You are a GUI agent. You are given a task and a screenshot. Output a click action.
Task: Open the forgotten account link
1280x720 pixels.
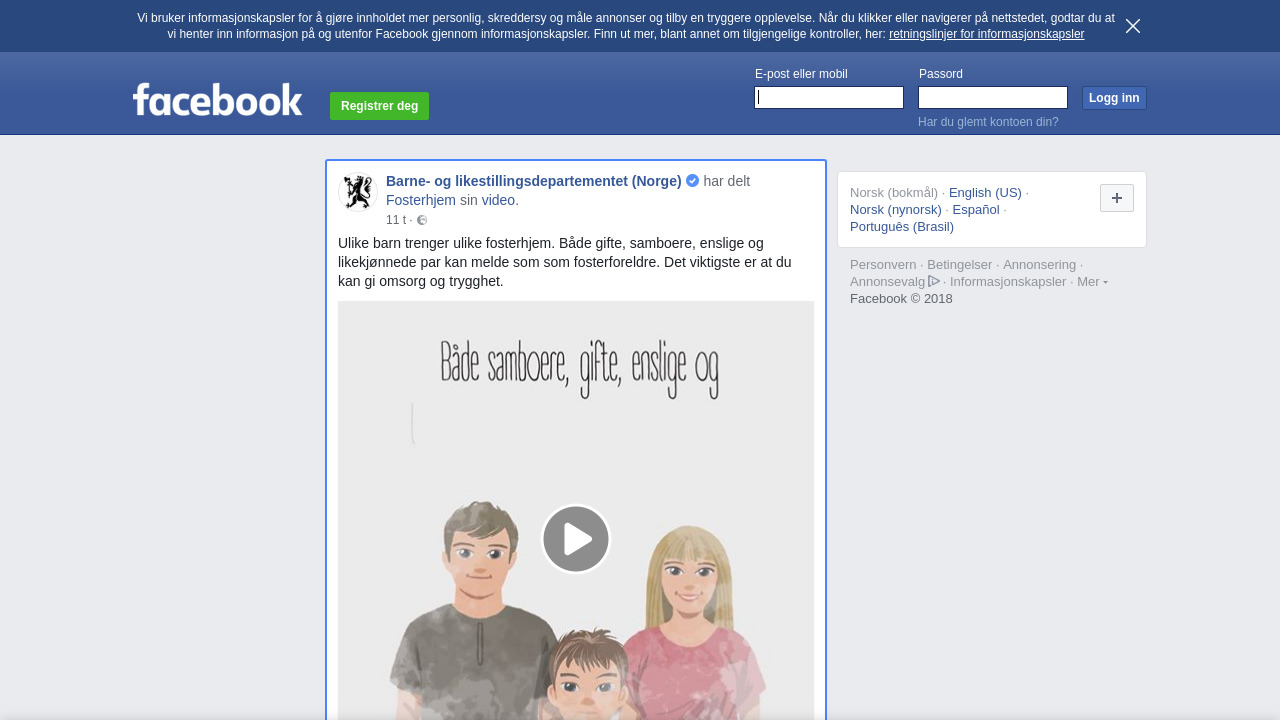tap(988, 122)
